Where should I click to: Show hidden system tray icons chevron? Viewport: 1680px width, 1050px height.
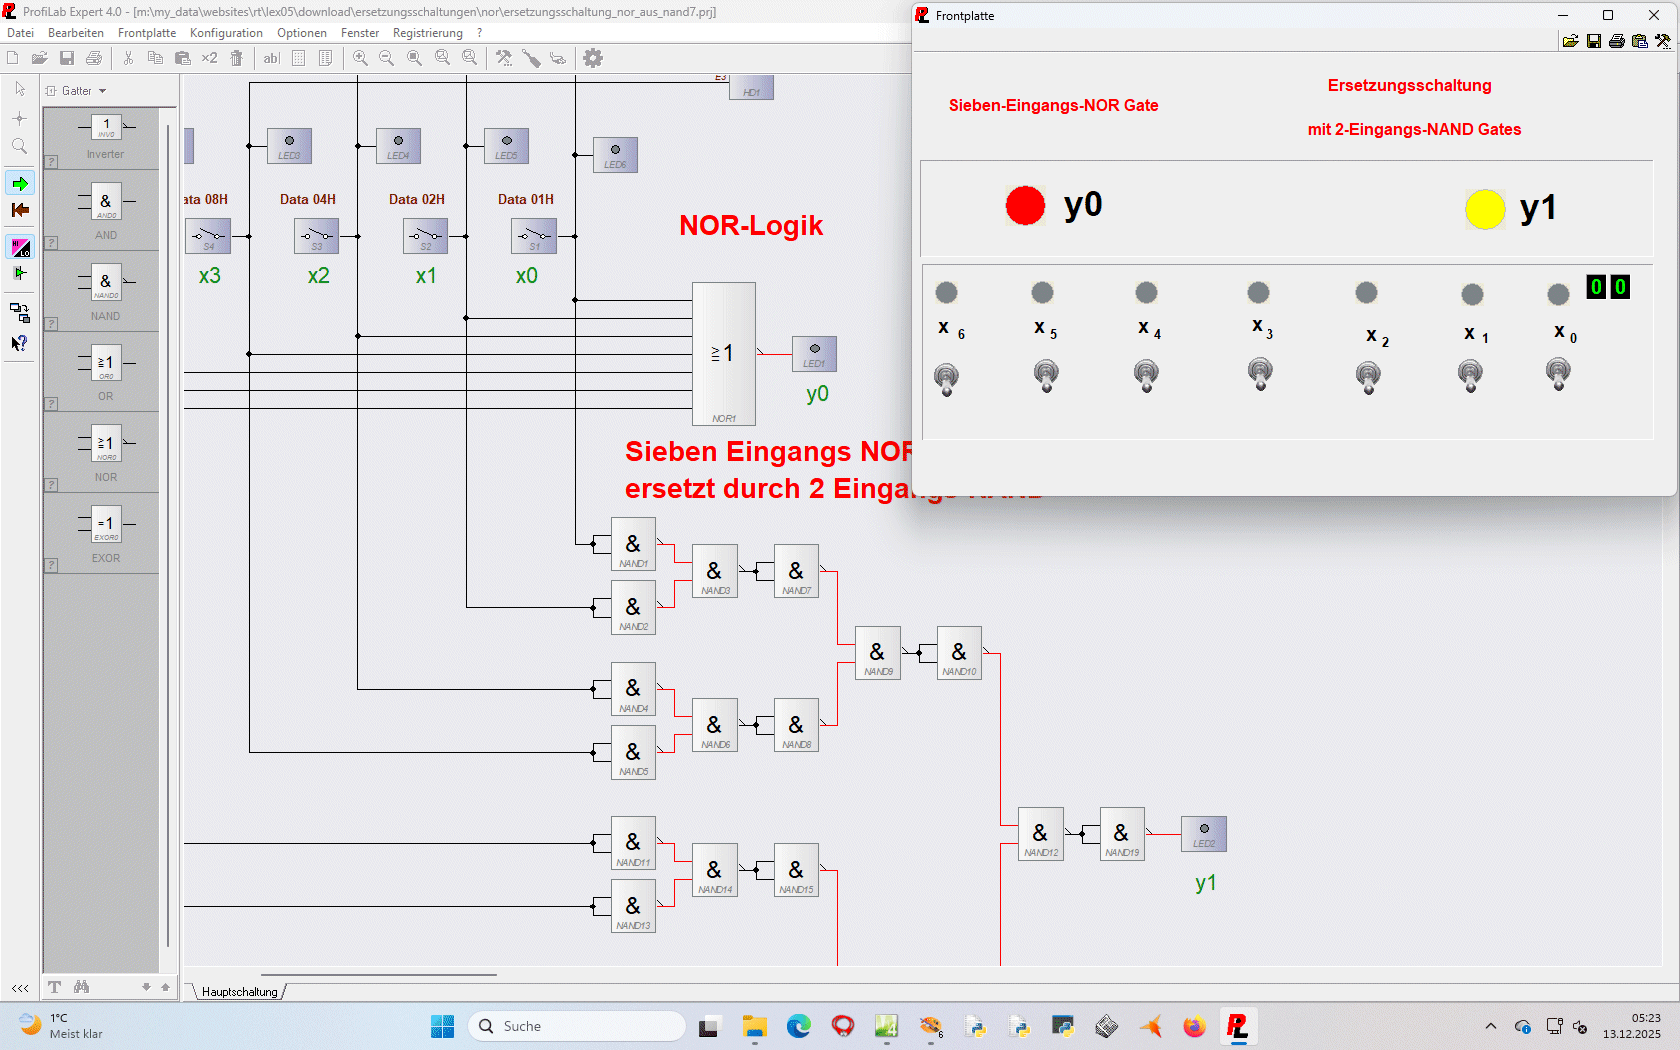pos(1491,1026)
